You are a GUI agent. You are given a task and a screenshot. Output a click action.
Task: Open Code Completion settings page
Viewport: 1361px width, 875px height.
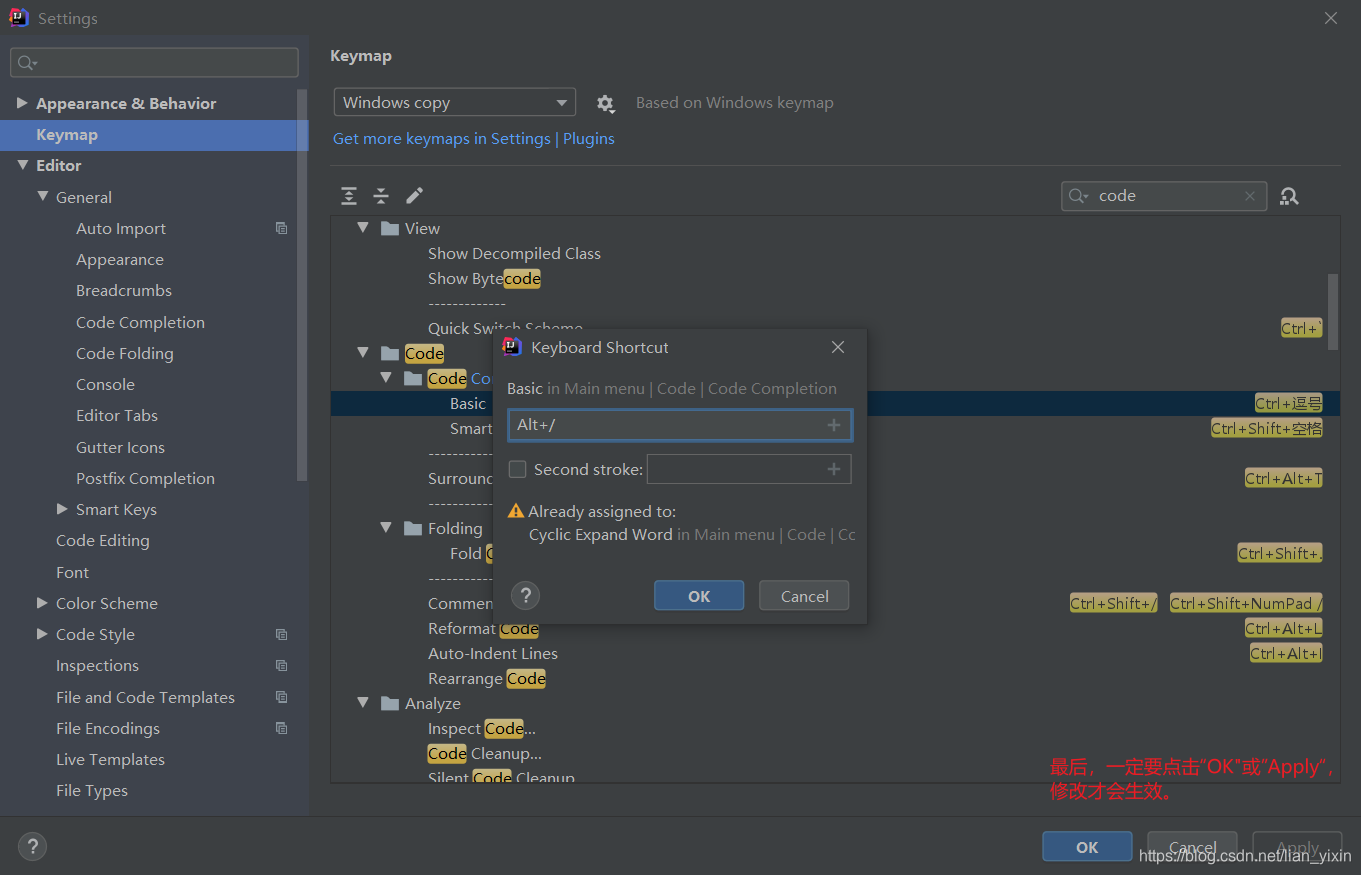click(x=140, y=322)
